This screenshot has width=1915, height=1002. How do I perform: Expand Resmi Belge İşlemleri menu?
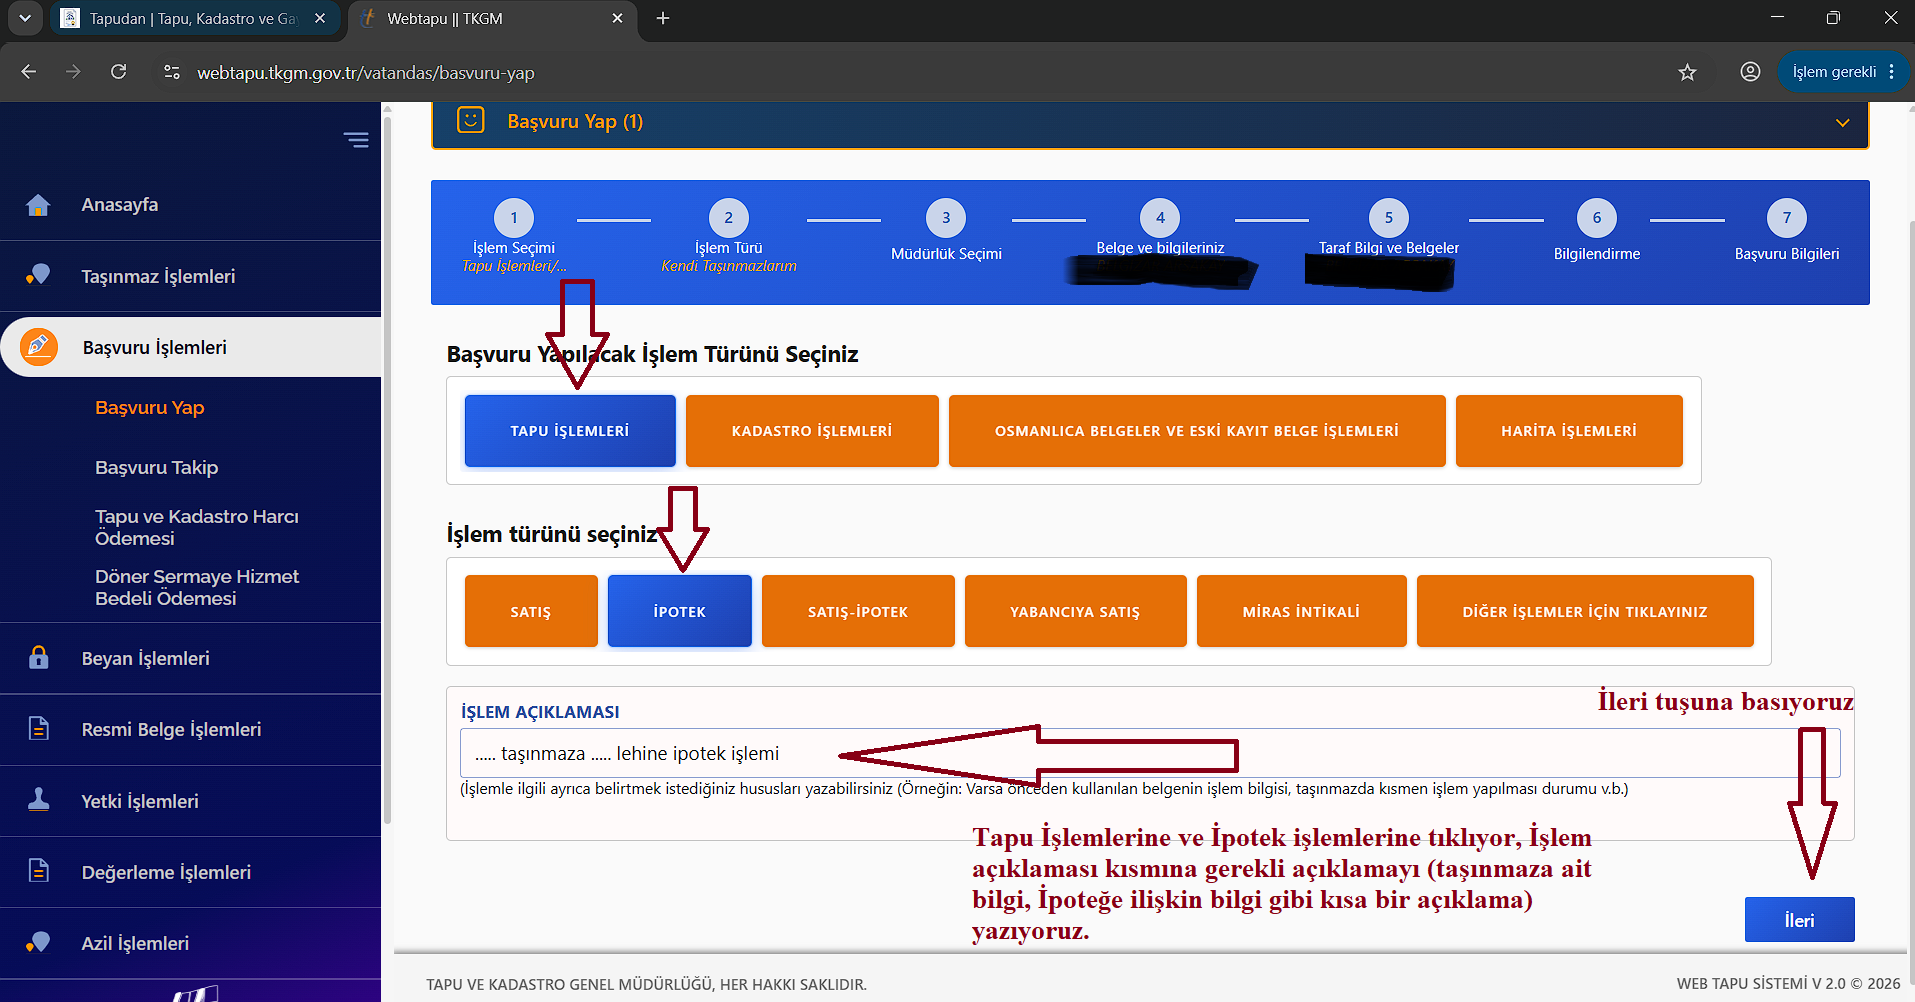(172, 729)
